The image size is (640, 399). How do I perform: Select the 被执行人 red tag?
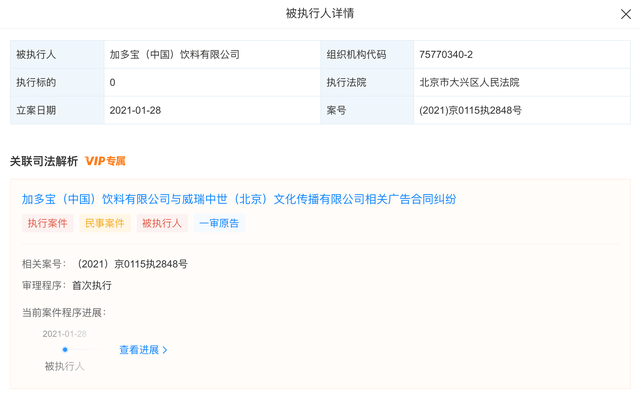point(162,223)
